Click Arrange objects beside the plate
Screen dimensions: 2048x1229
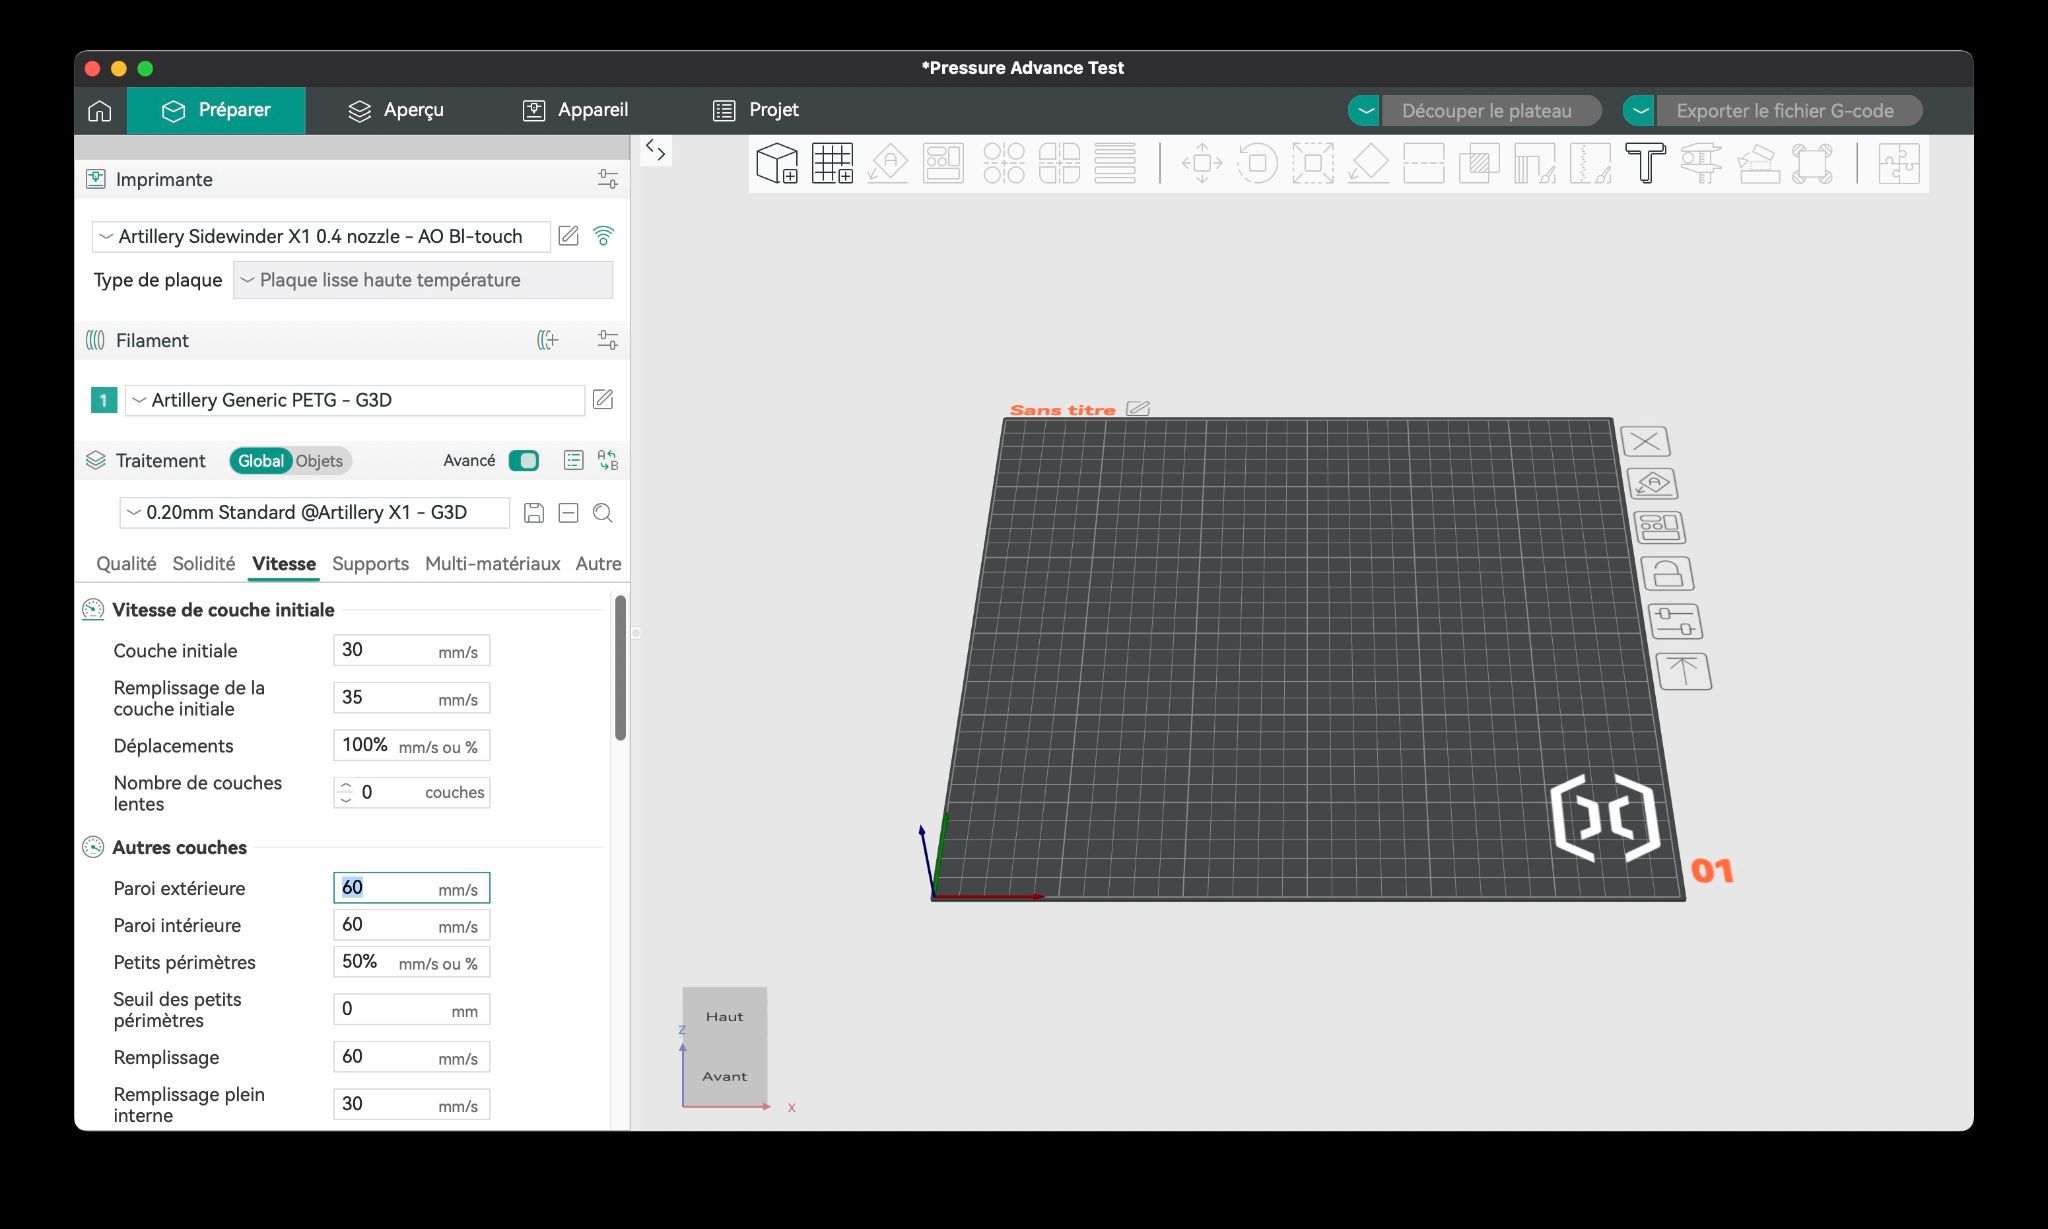[x=1660, y=527]
